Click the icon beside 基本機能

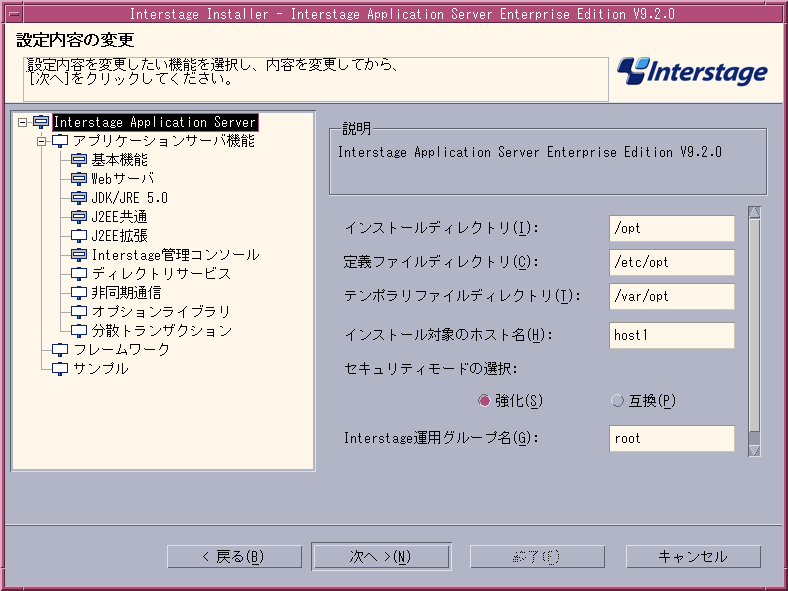pyautogui.click(x=79, y=160)
